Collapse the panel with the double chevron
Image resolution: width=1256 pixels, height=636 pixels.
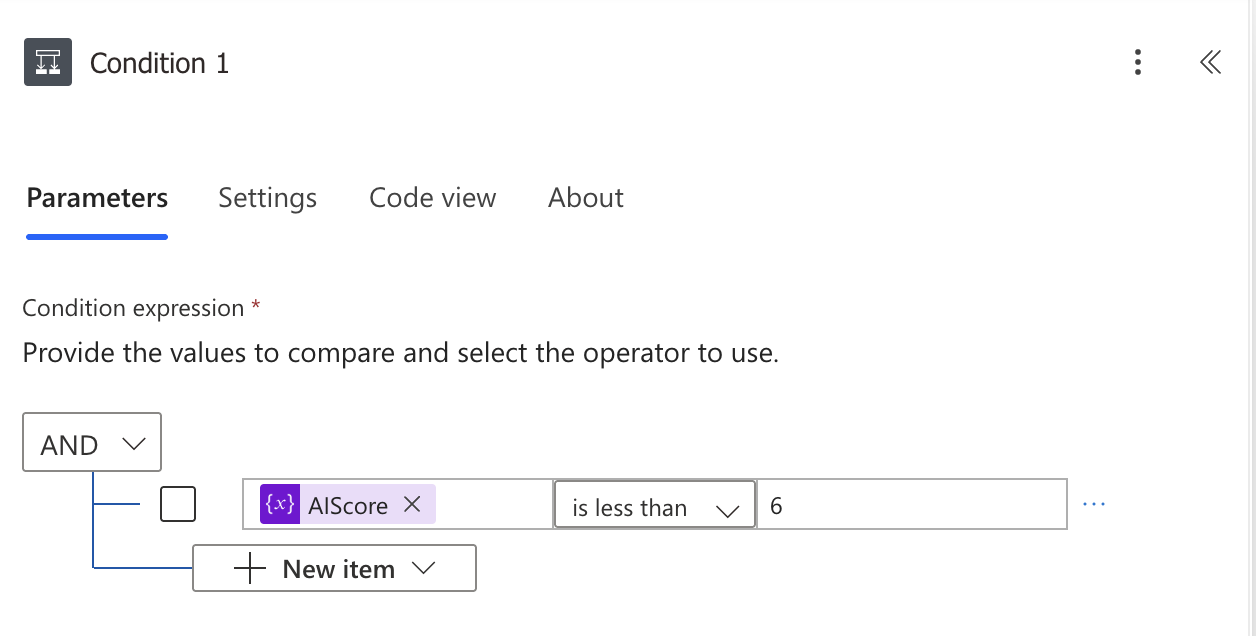1210,63
